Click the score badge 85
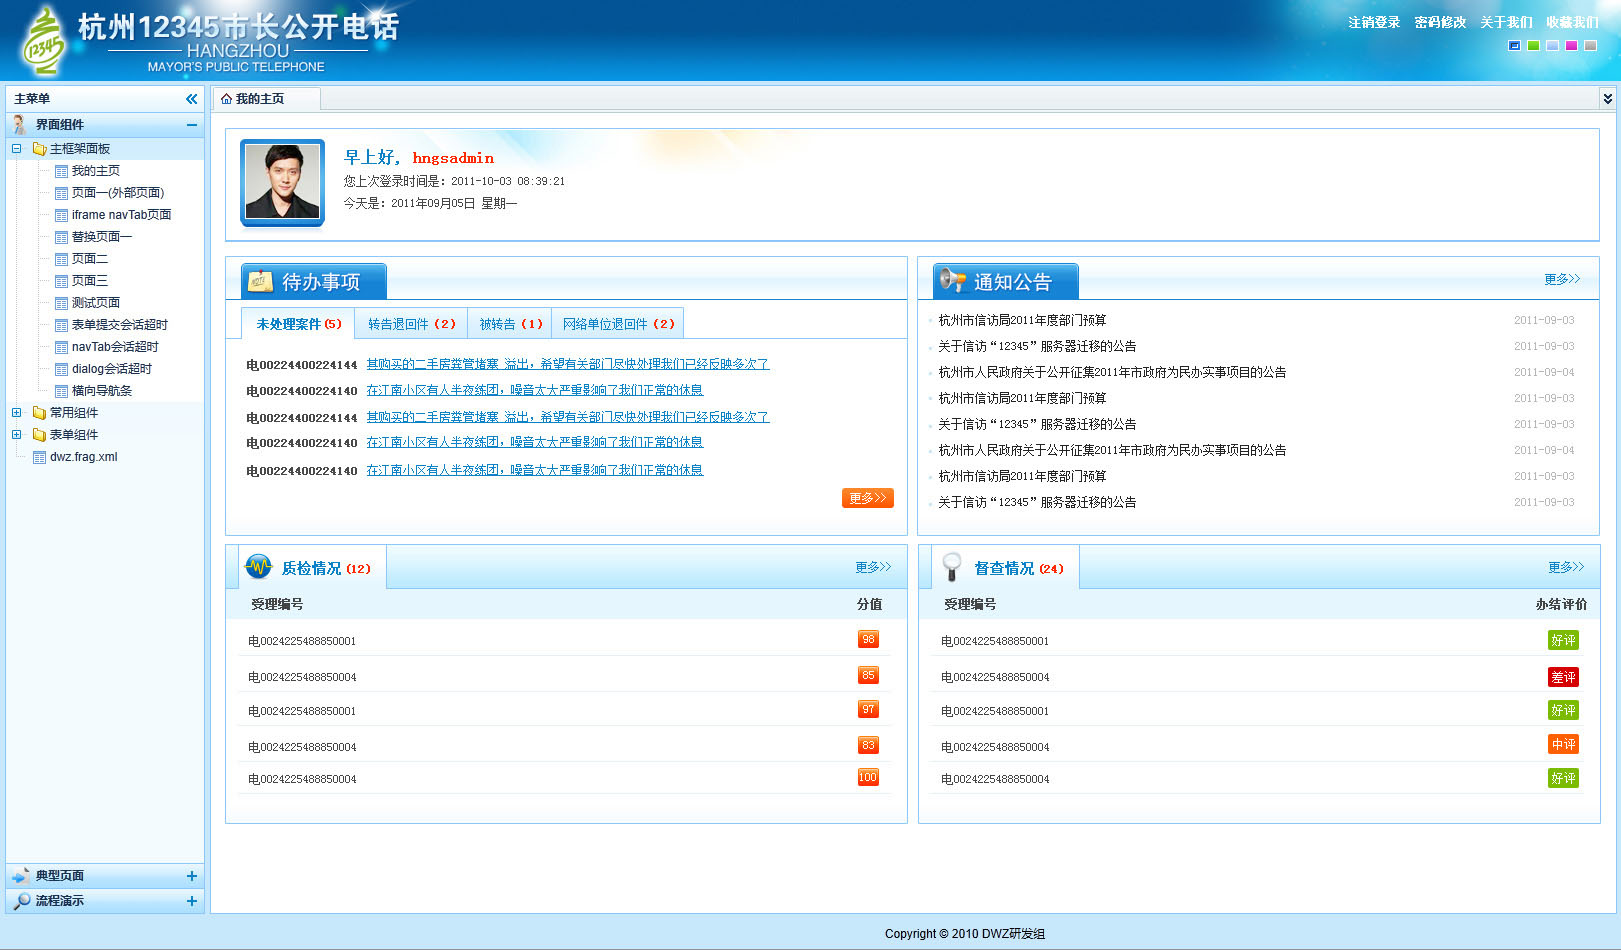Image resolution: width=1621 pixels, height=950 pixels. 868,676
